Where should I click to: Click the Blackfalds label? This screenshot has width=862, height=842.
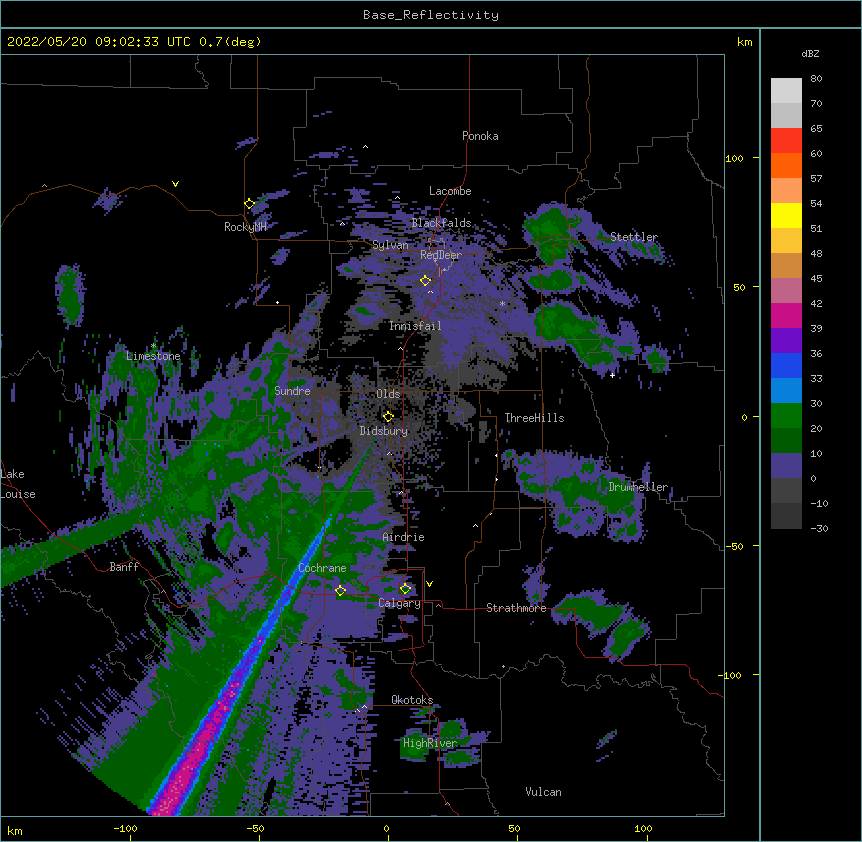441,223
